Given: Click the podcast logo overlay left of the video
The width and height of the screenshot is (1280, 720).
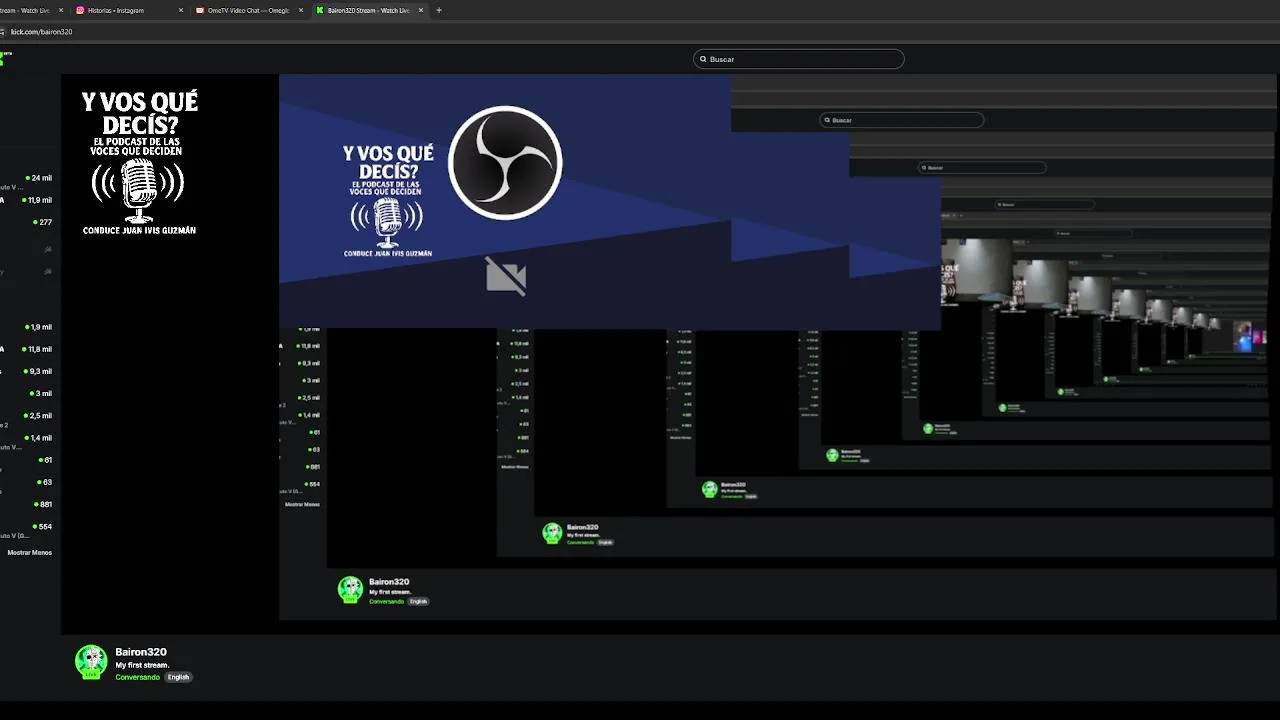Looking at the screenshot, I should click(139, 163).
